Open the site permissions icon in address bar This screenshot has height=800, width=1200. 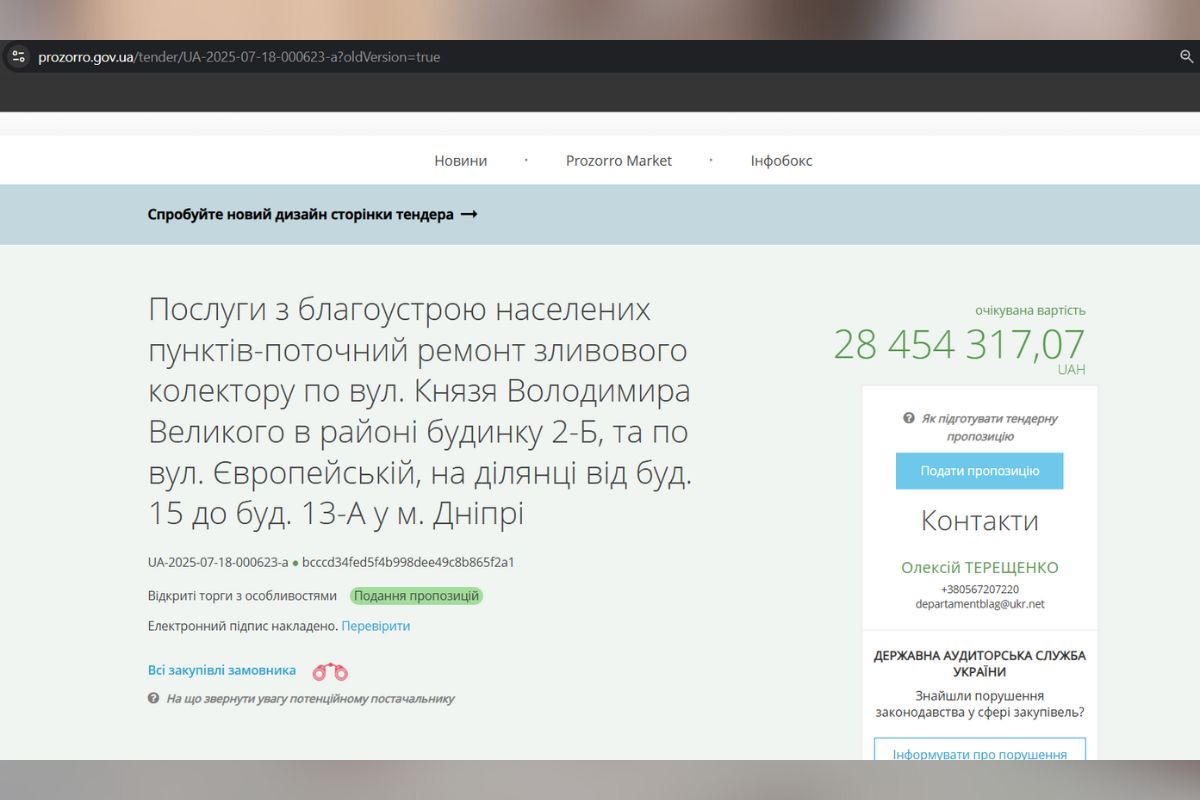coord(18,57)
